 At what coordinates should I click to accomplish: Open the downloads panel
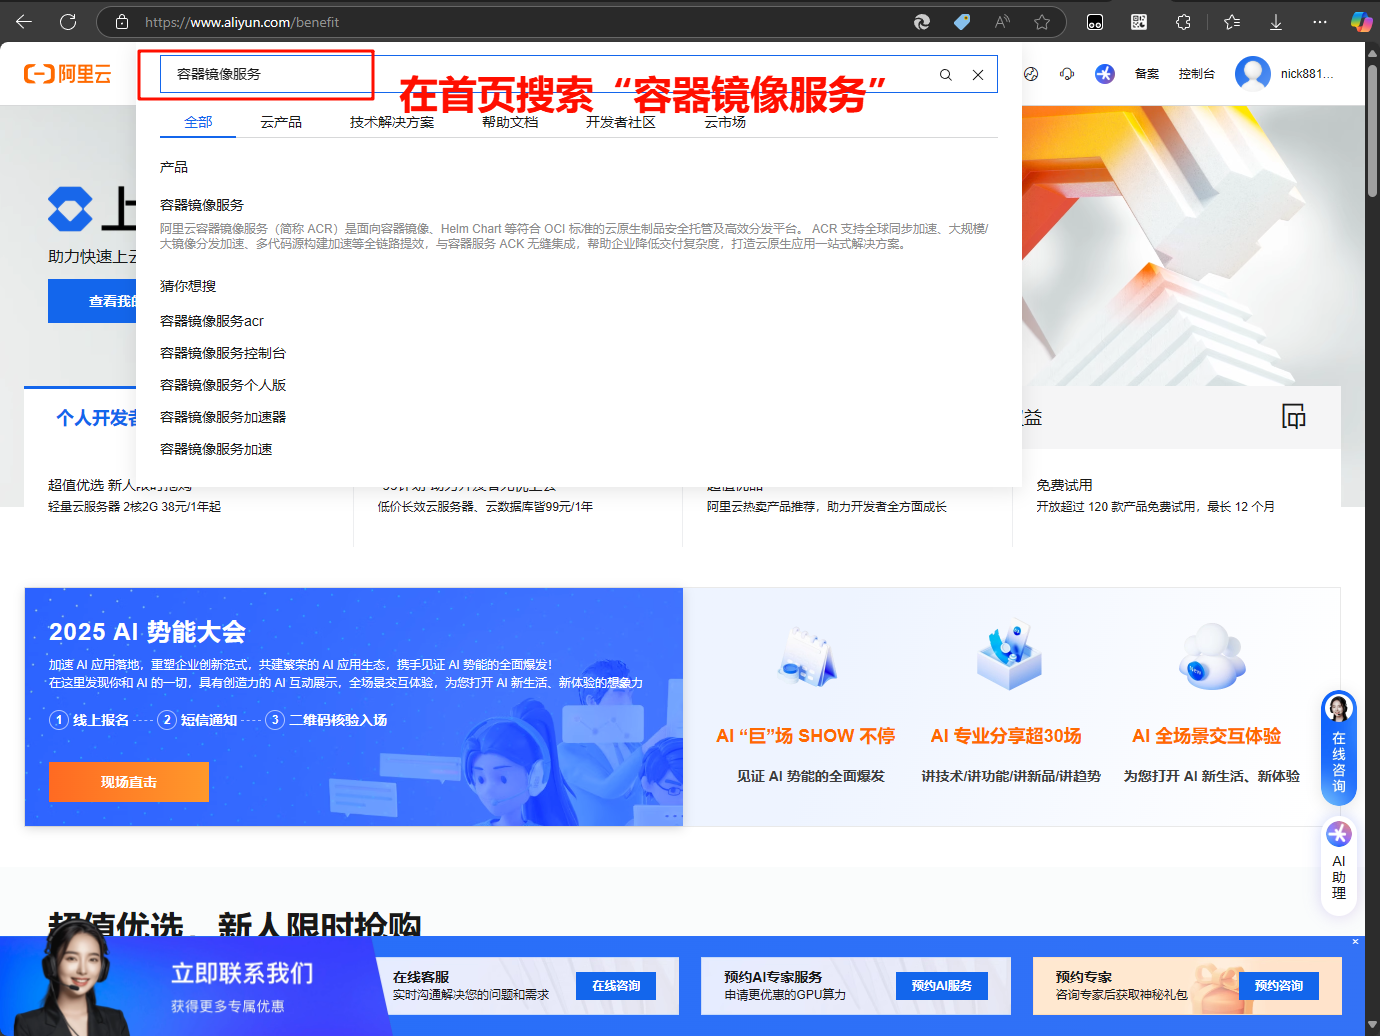(x=1276, y=22)
